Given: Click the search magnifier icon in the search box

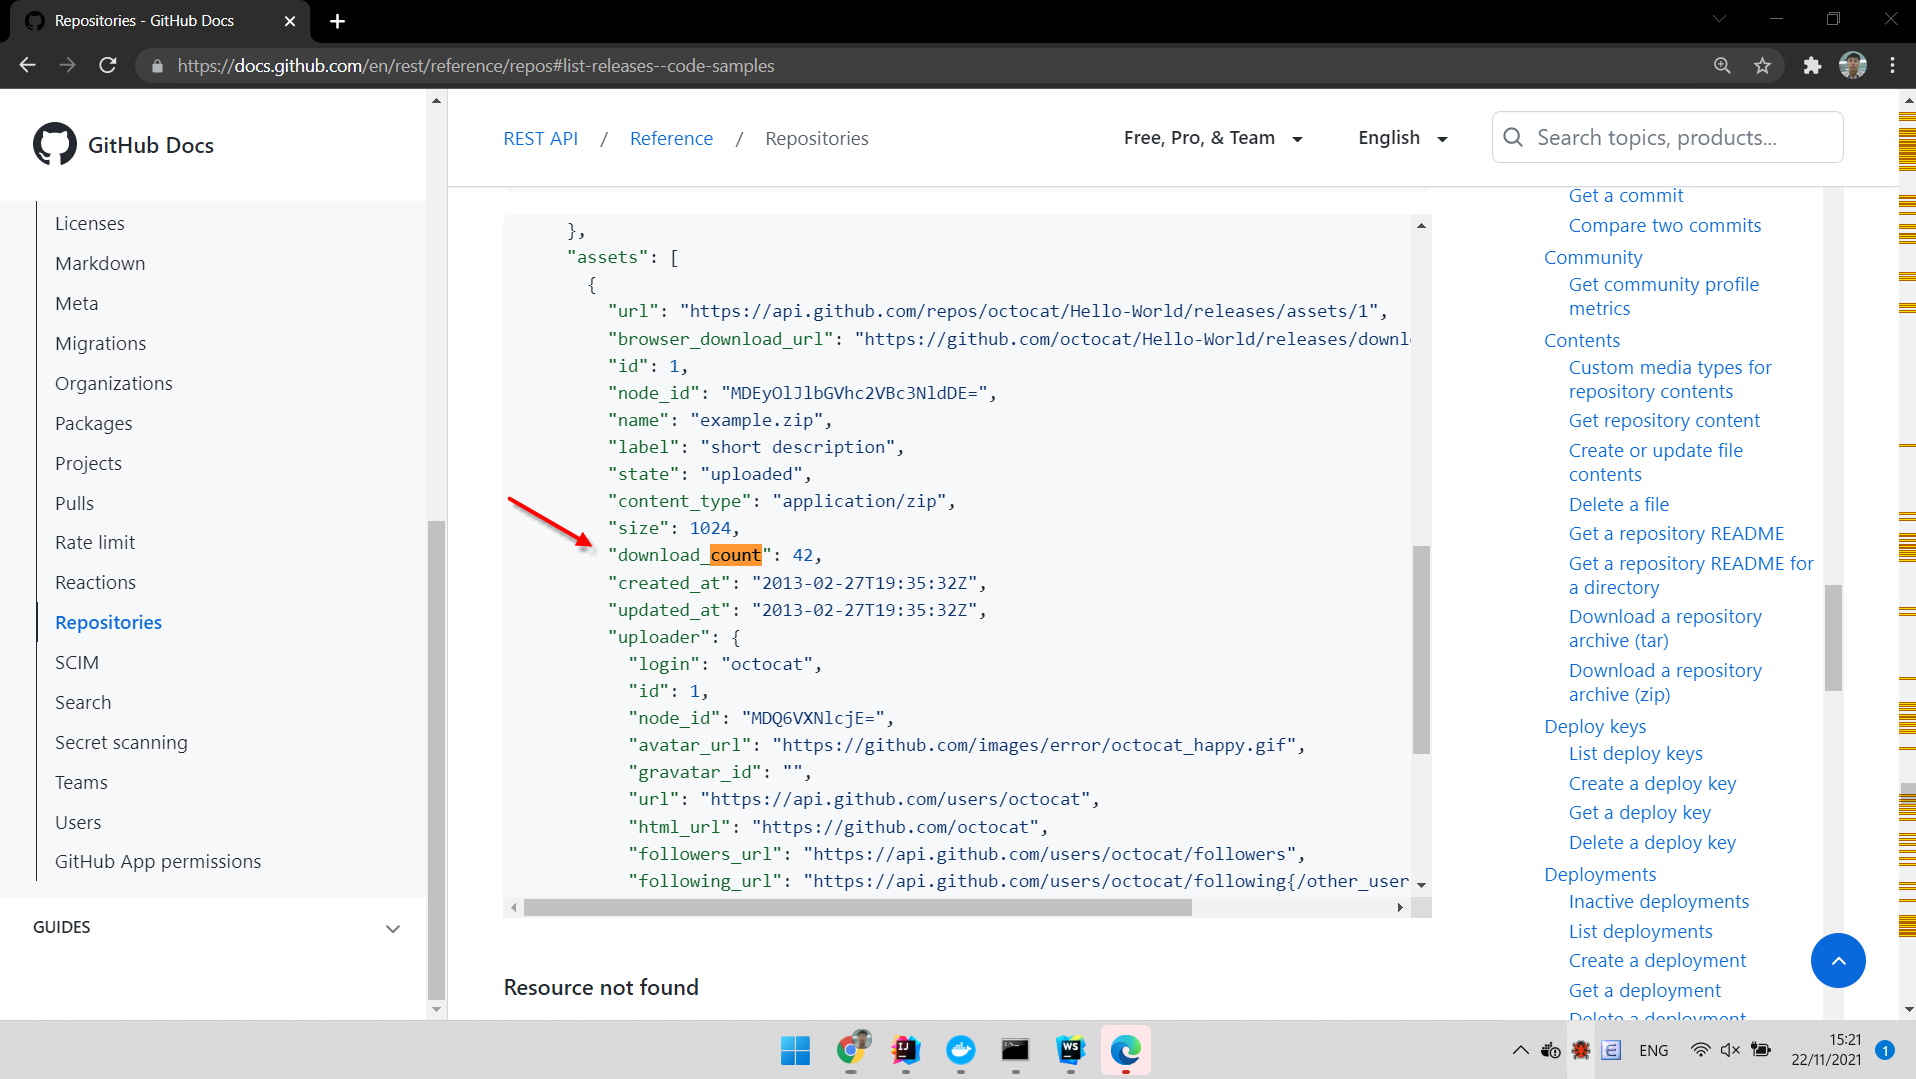Looking at the screenshot, I should tap(1514, 137).
